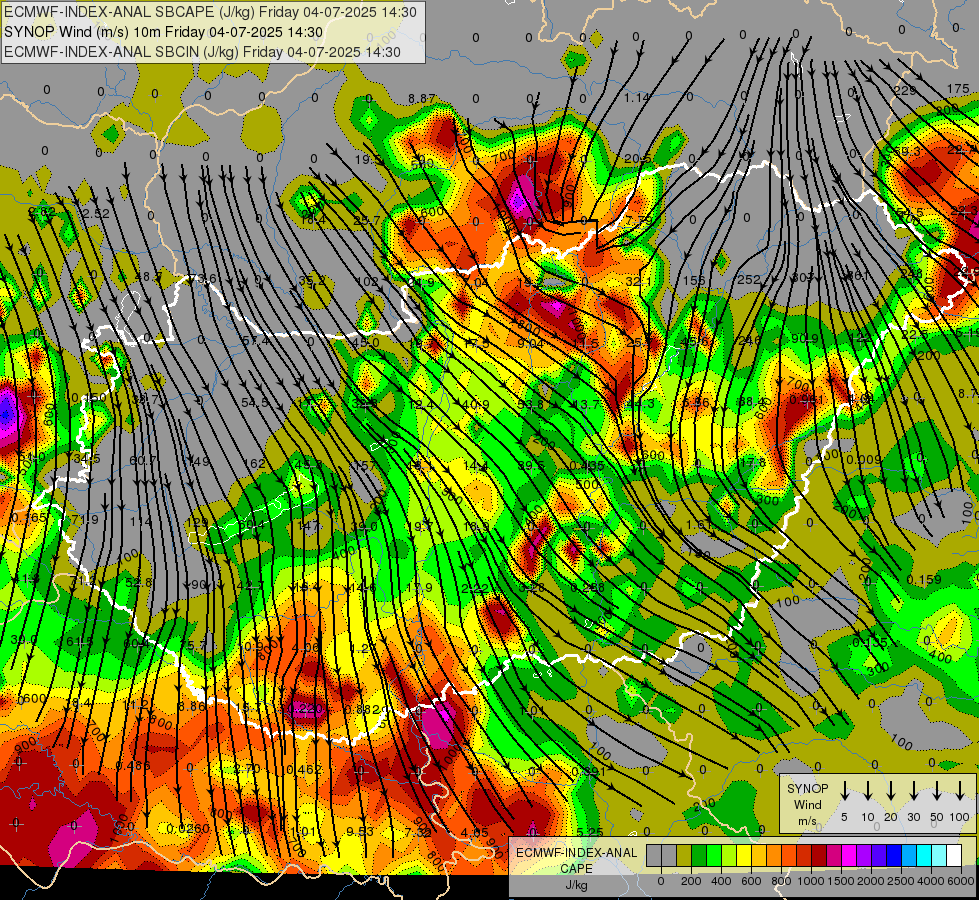Screen dimensions: 979x900
Task: Click the map value 52.8
Action: (139, 582)
